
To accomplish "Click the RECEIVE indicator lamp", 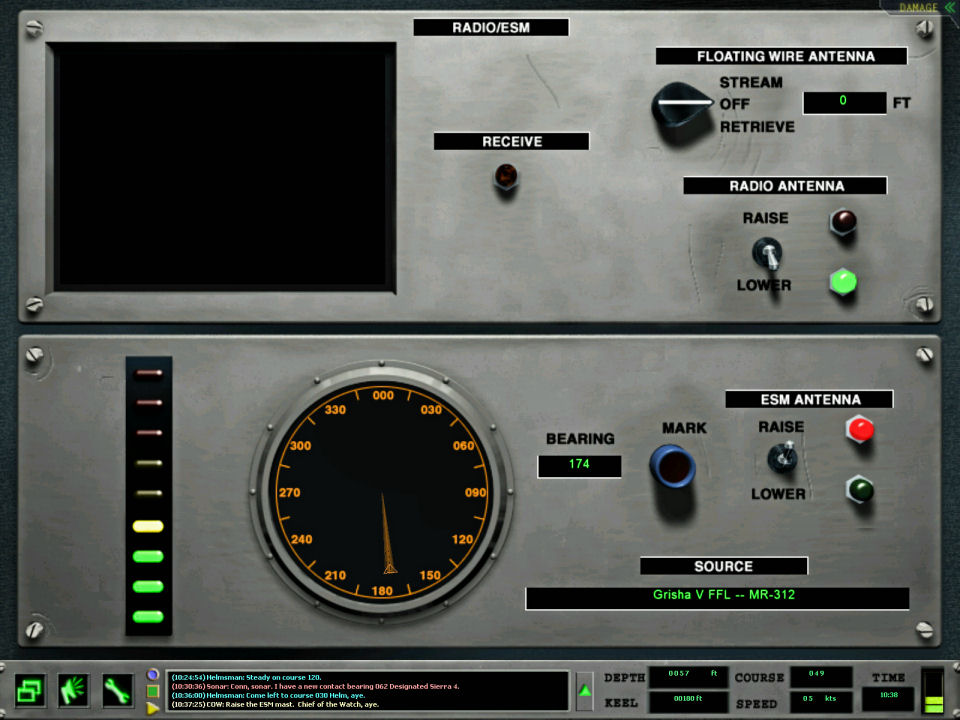I will (x=506, y=177).
